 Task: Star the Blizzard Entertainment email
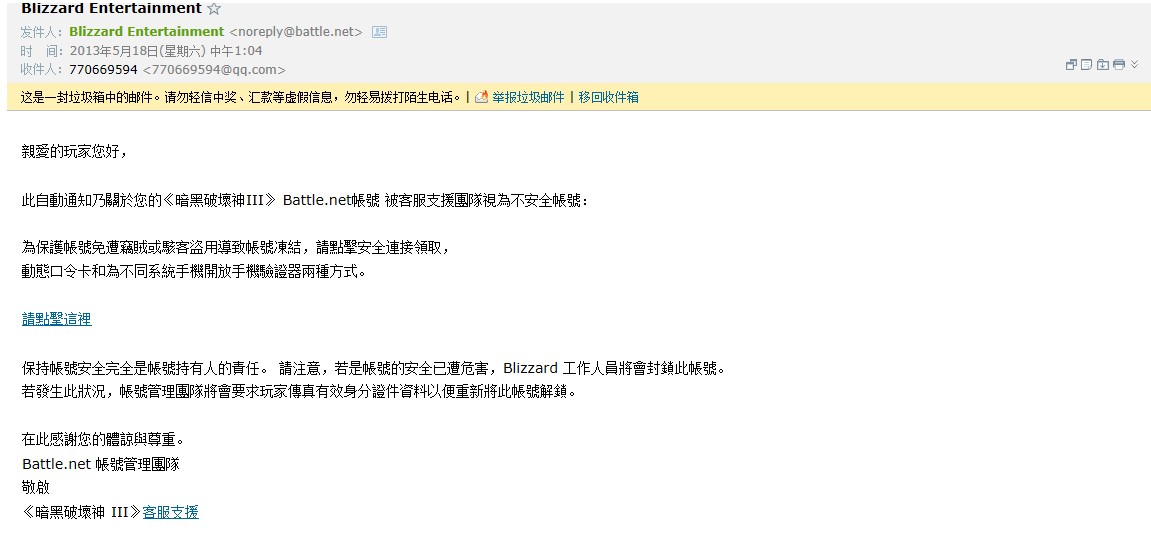point(214,9)
